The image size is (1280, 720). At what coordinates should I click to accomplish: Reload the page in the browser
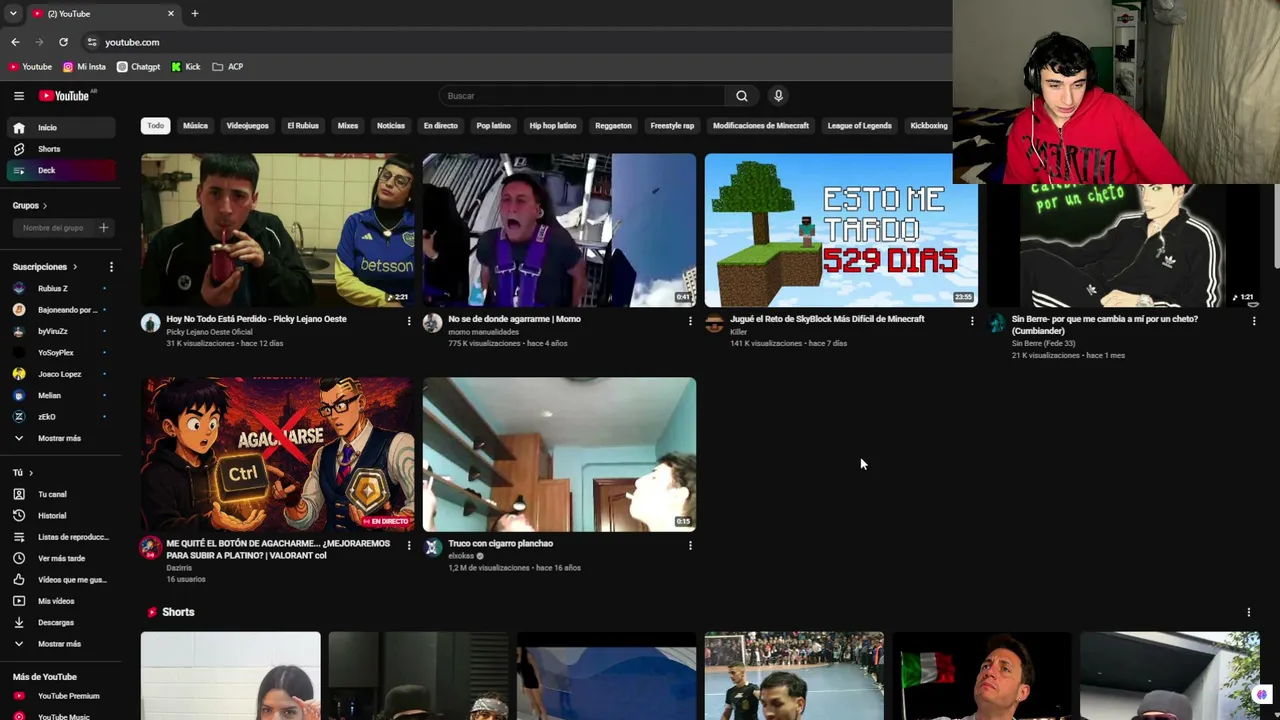point(63,42)
